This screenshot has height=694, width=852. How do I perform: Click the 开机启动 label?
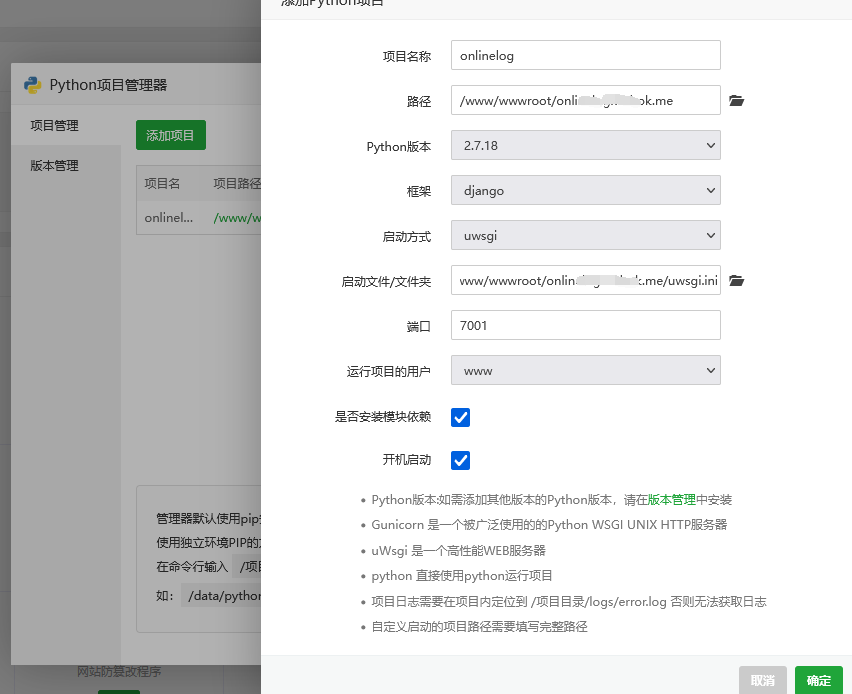pos(407,460)
